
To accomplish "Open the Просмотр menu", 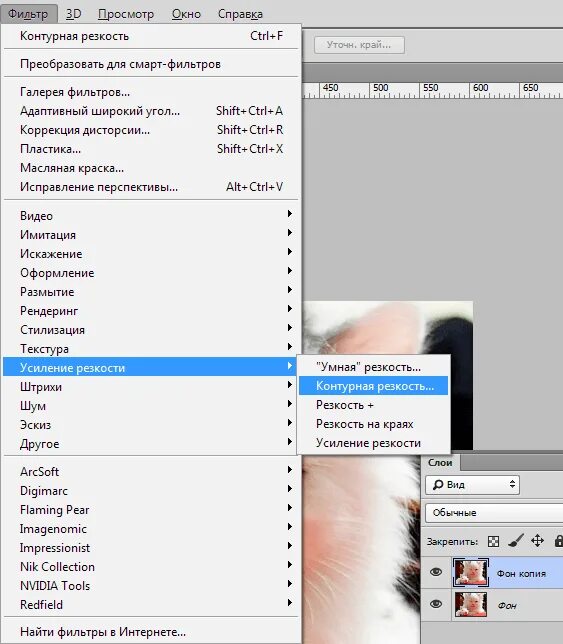I will click(x=126, y=14).
